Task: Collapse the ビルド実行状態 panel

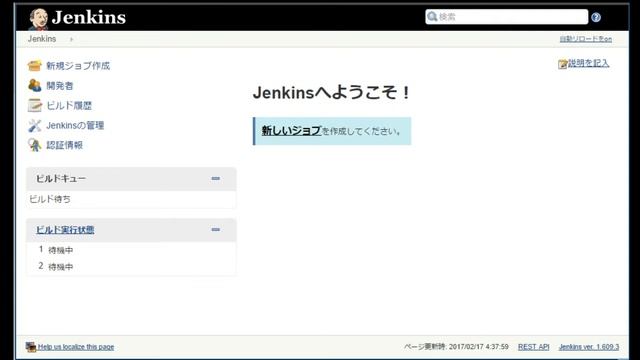Action: point(216,230)
